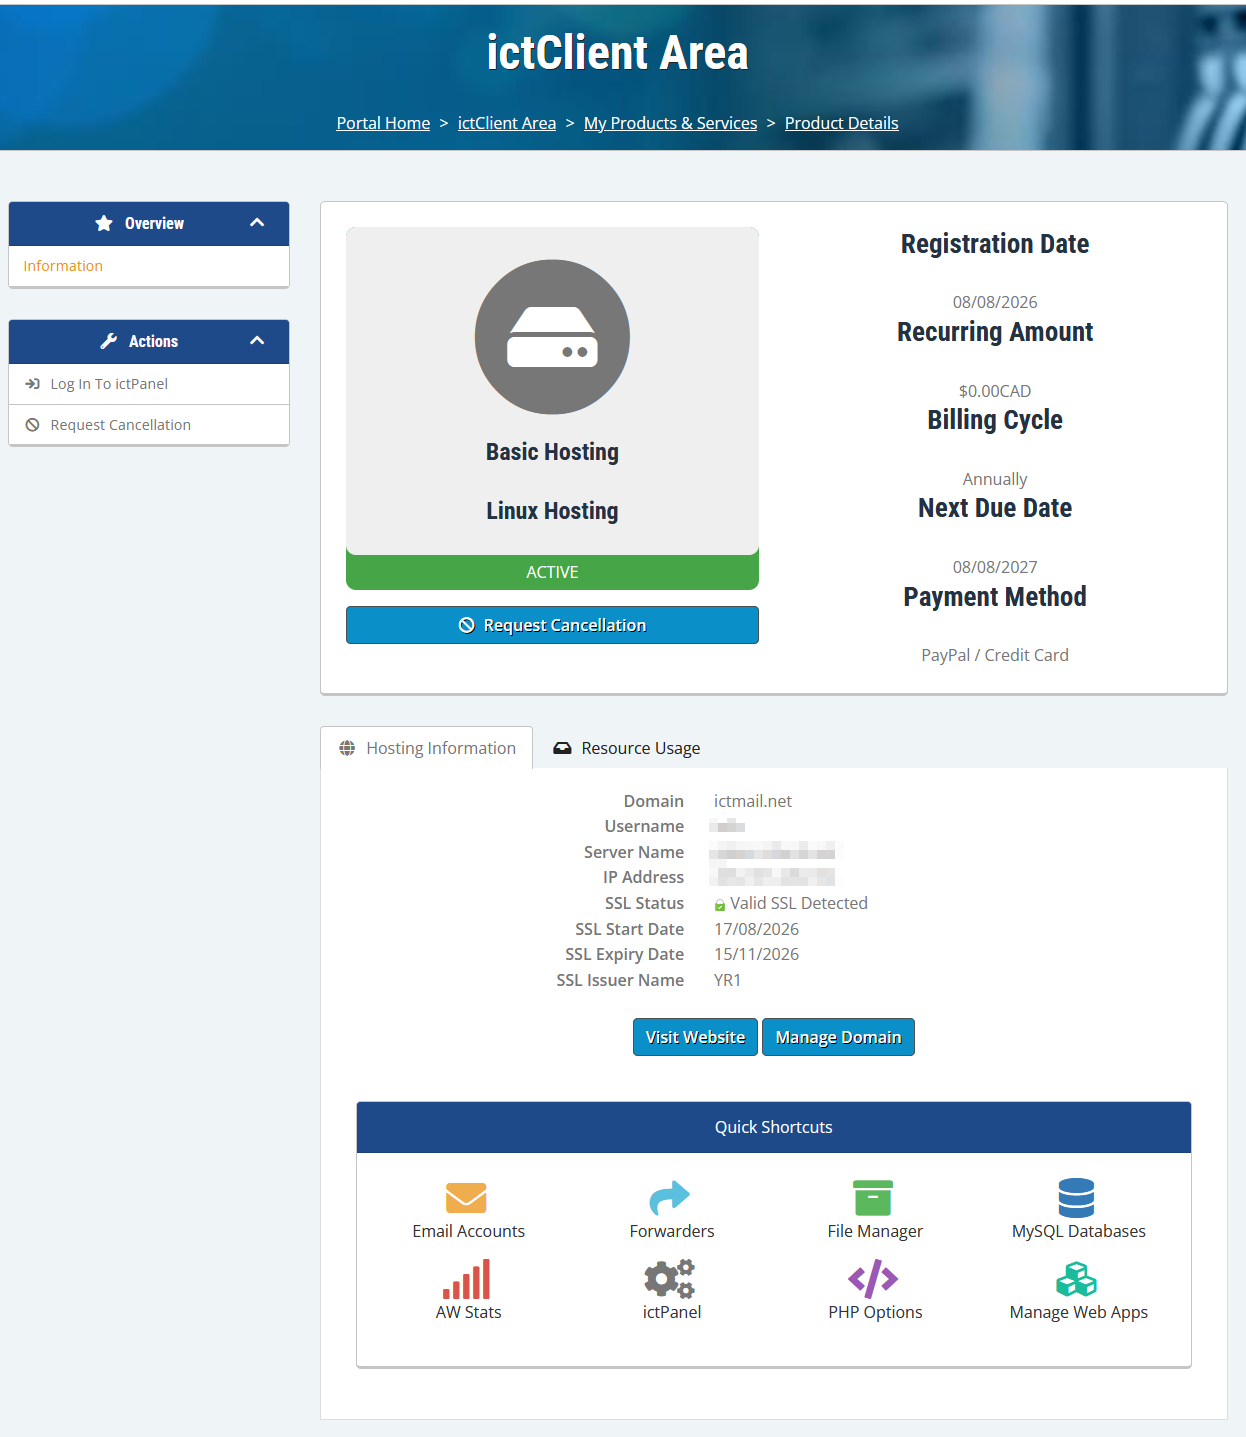Click the Email Accounts label
Viewport: 1246px width, 1437px height.
click(x=468, y=1231)
